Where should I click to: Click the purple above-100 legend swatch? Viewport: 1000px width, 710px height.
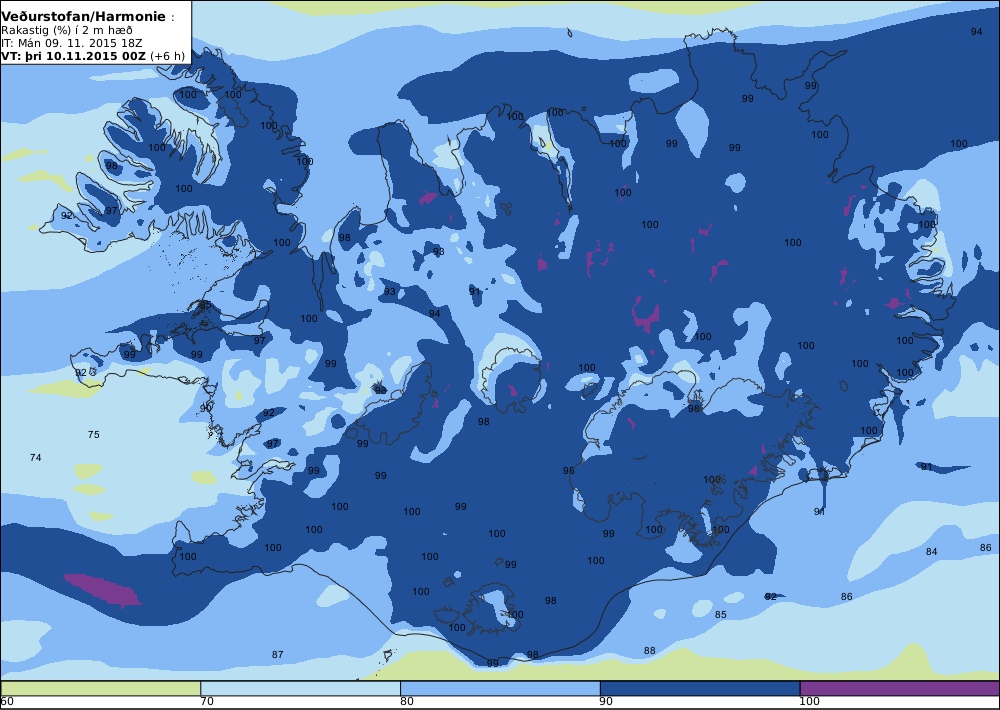(899, 688)
